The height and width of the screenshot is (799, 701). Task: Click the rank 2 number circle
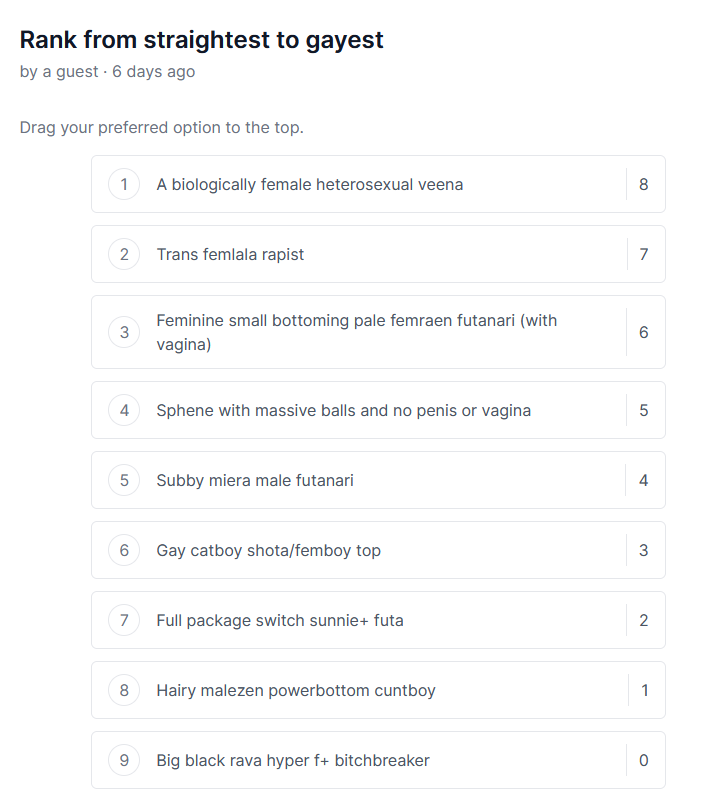[124, 254]
